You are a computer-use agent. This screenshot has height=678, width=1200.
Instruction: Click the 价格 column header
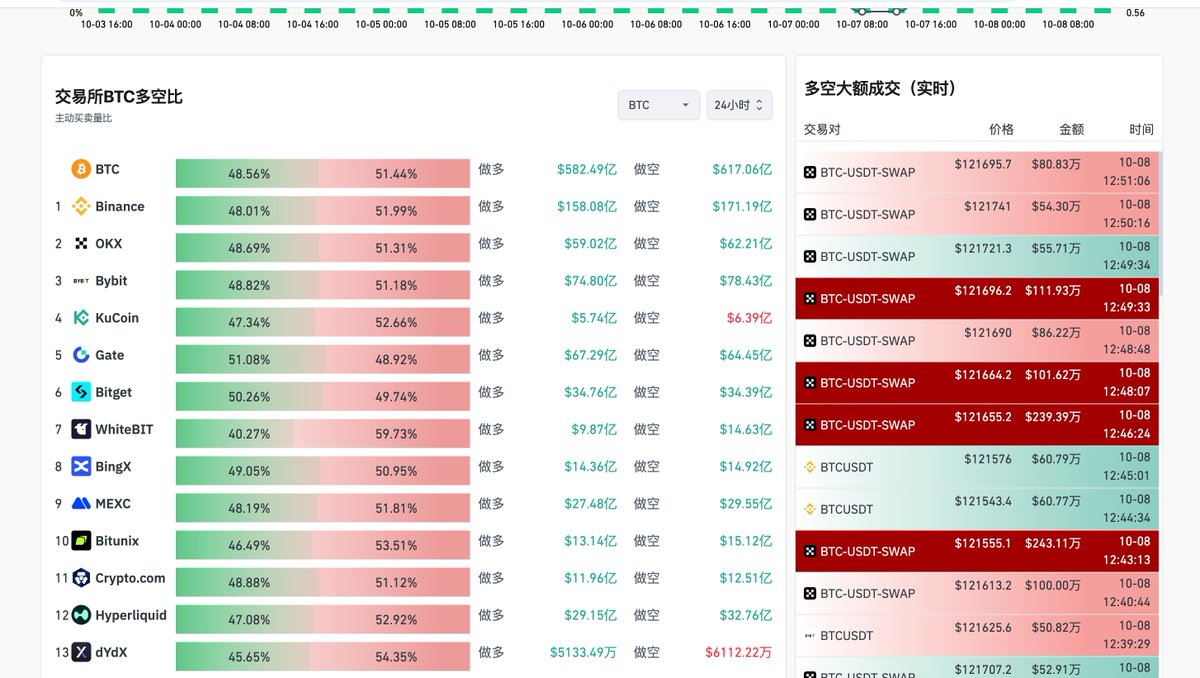tap(1001, 129)
